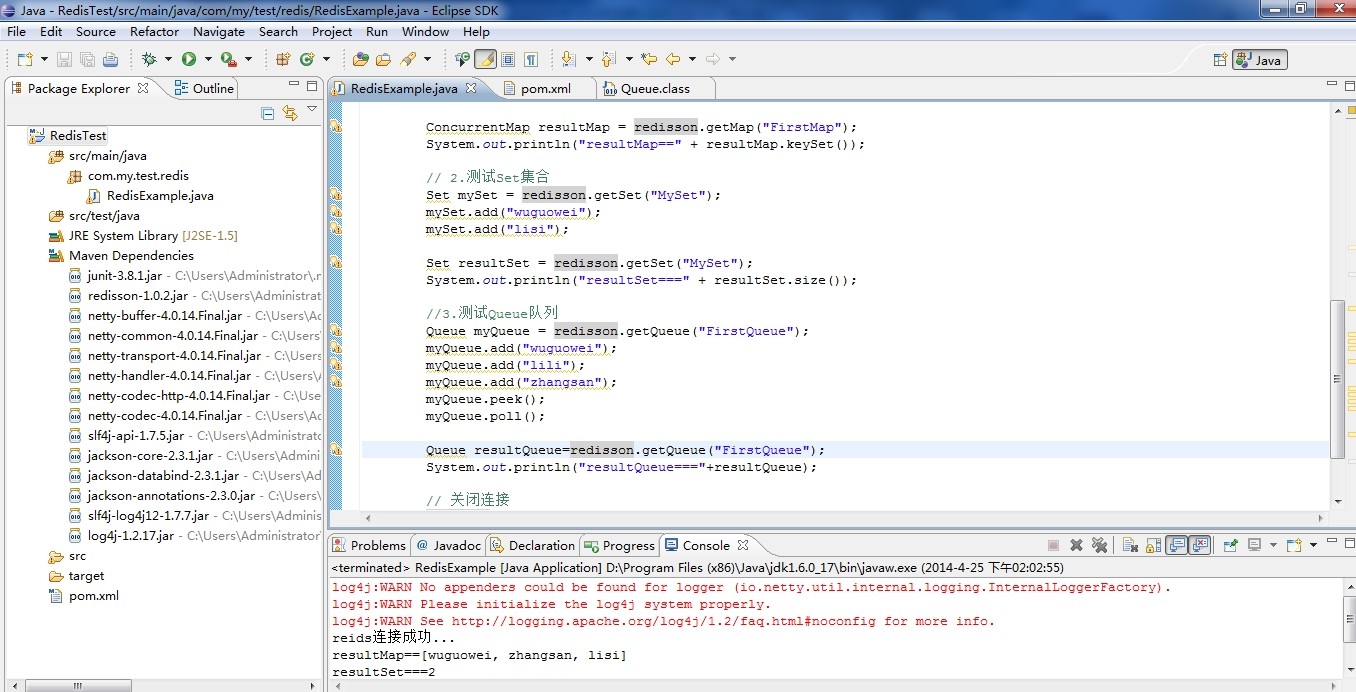Toggle Mark Occurrences highlighter in toolbar

485,60
